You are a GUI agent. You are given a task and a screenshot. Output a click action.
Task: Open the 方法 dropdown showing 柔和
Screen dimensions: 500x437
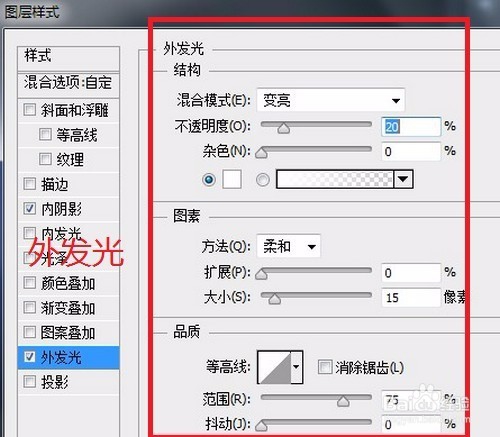[x=288, y=246]
